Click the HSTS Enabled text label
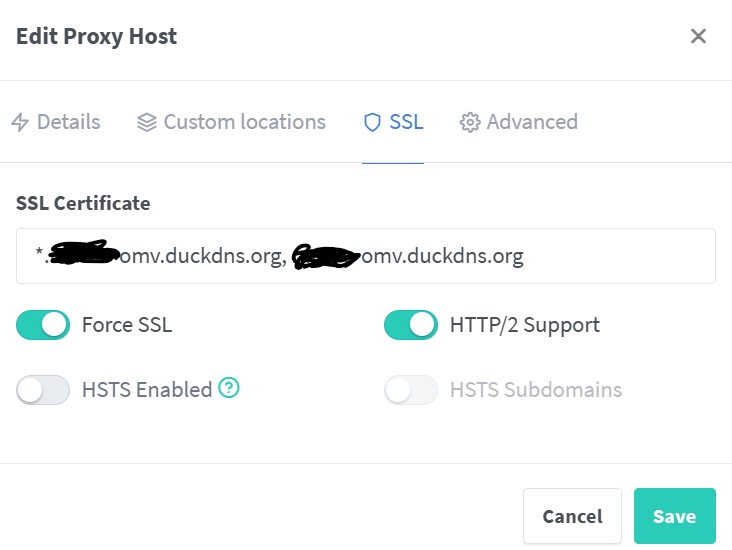 point(146,390)
